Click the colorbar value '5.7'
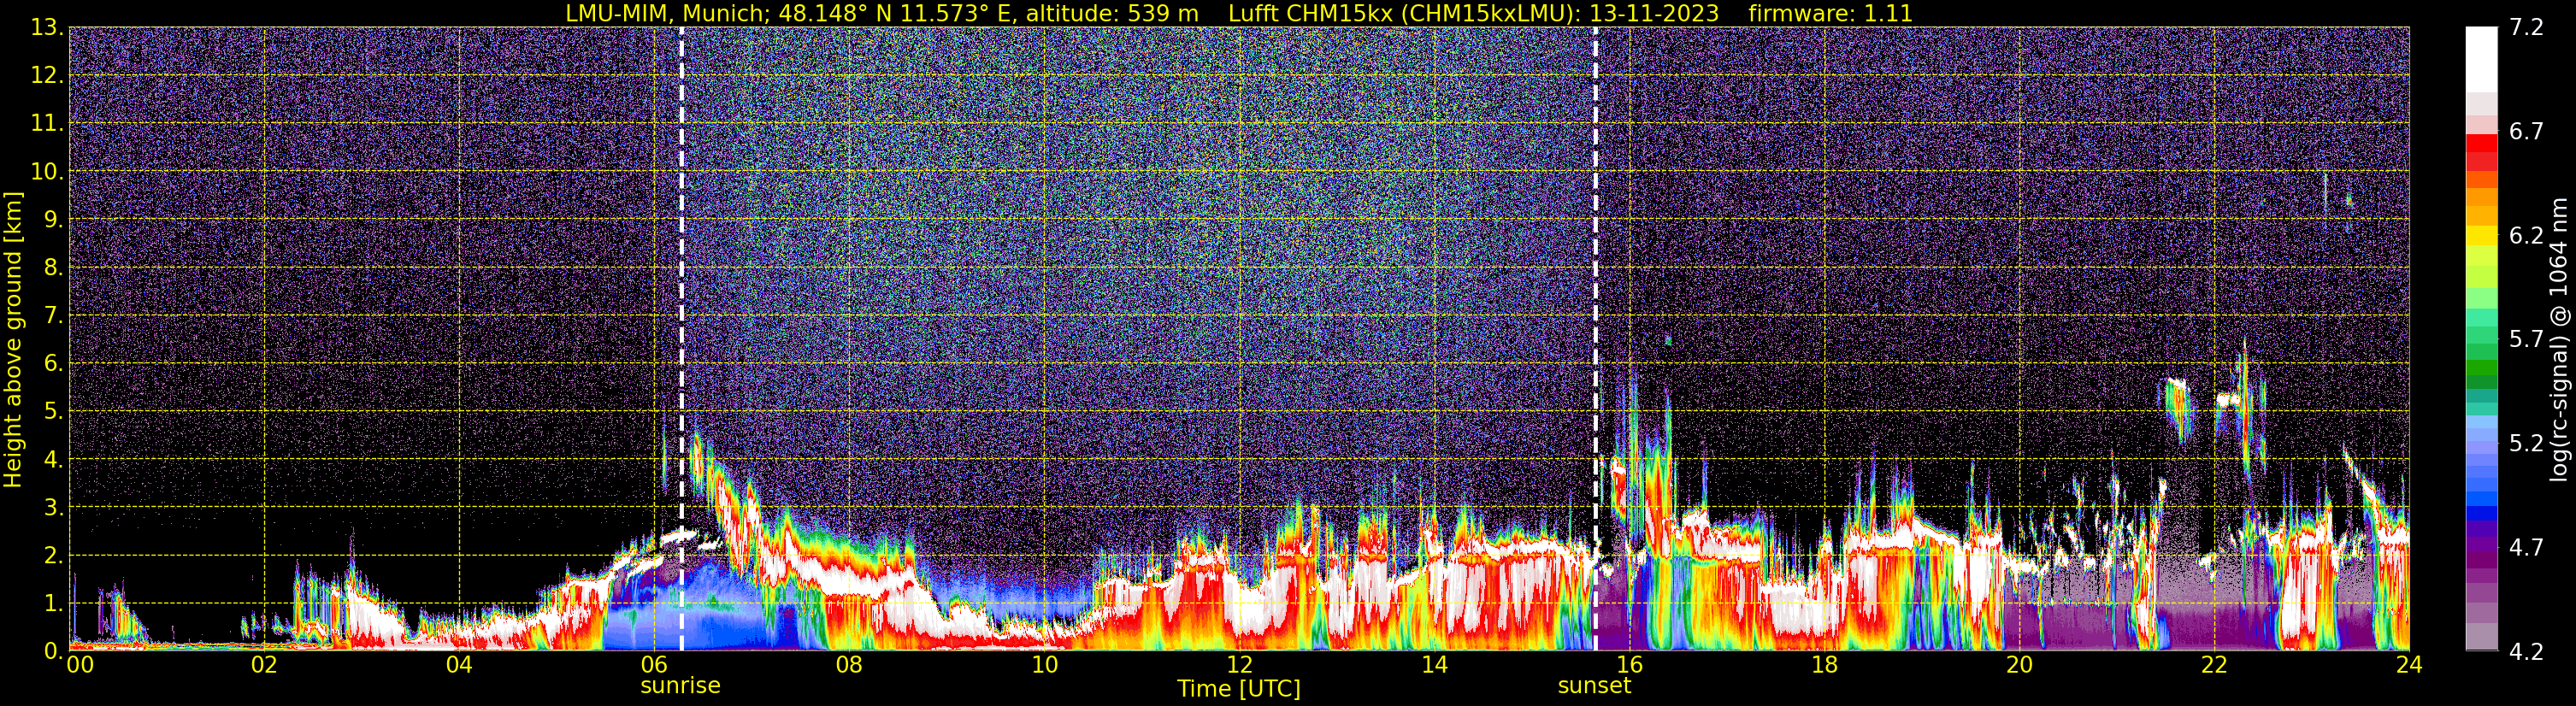Screen dimensions: 2576x706 (x=2526, y=339)
